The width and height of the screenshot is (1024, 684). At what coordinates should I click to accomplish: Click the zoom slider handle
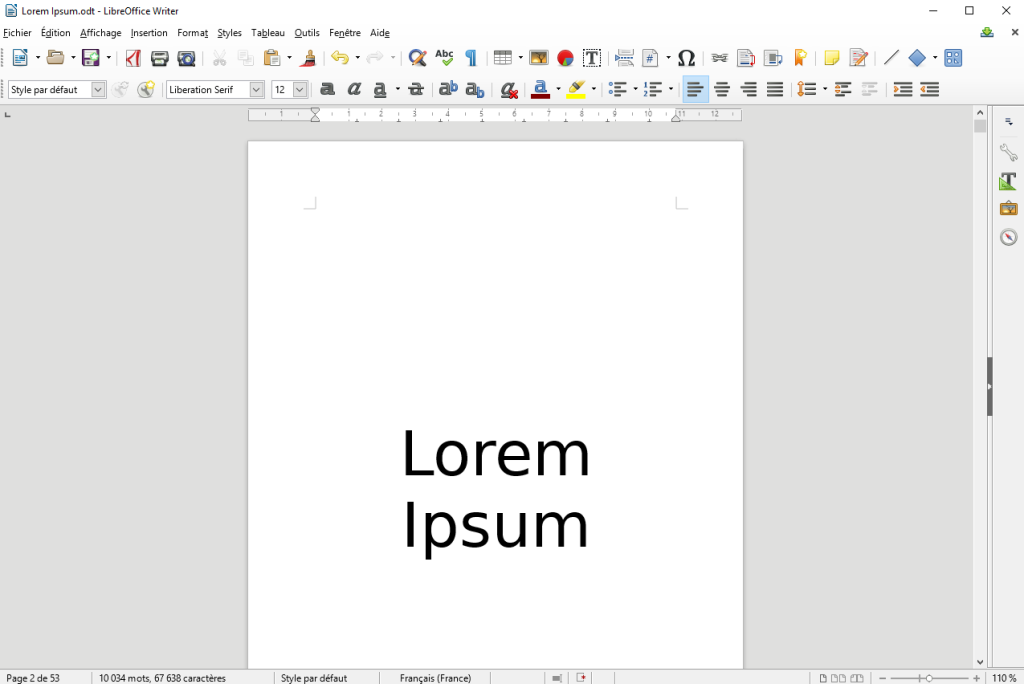click(929, 678)
